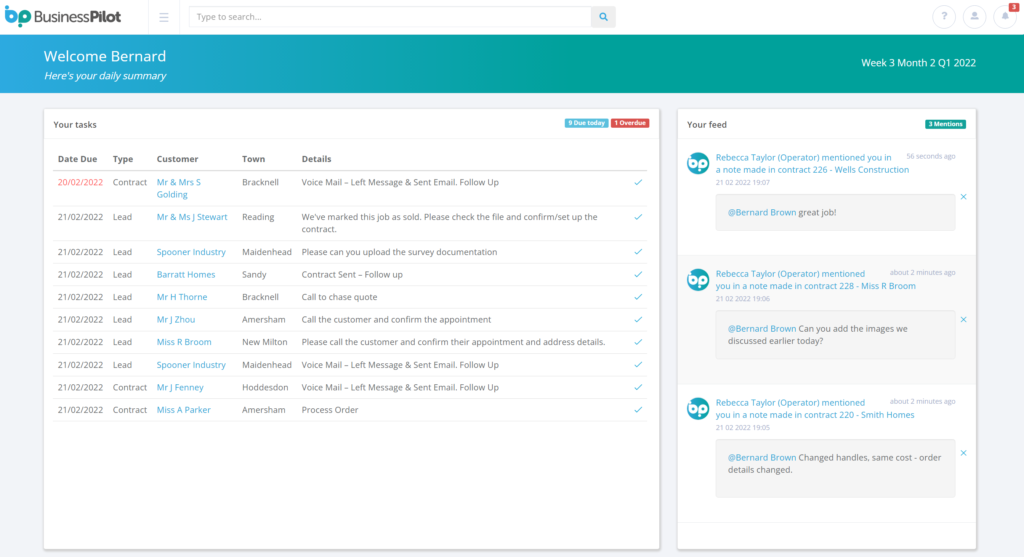
Task: Open Mr J Zhou customer link
Action: coord(176,320)
